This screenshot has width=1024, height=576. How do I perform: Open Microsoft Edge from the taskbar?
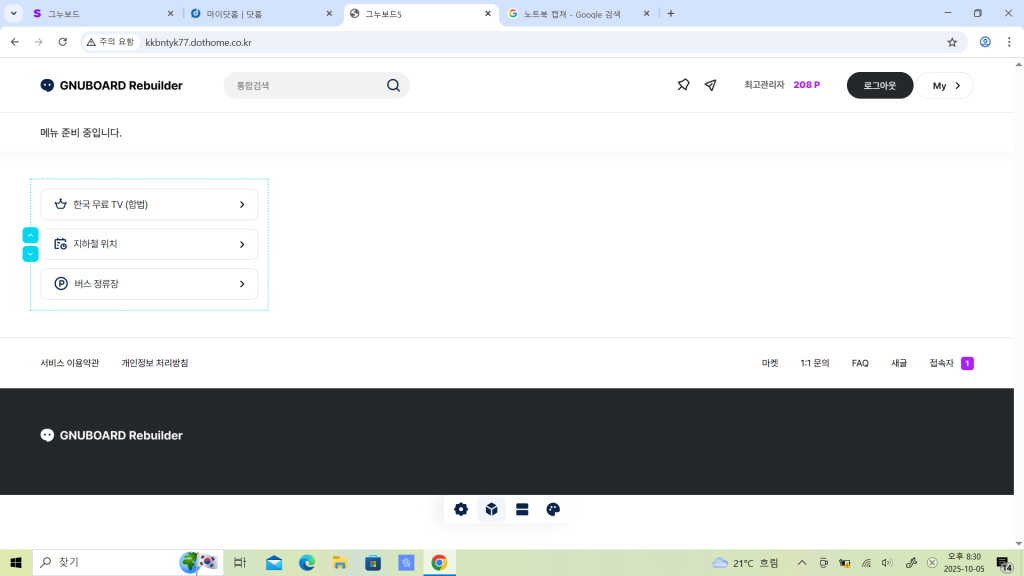[307, 563]
